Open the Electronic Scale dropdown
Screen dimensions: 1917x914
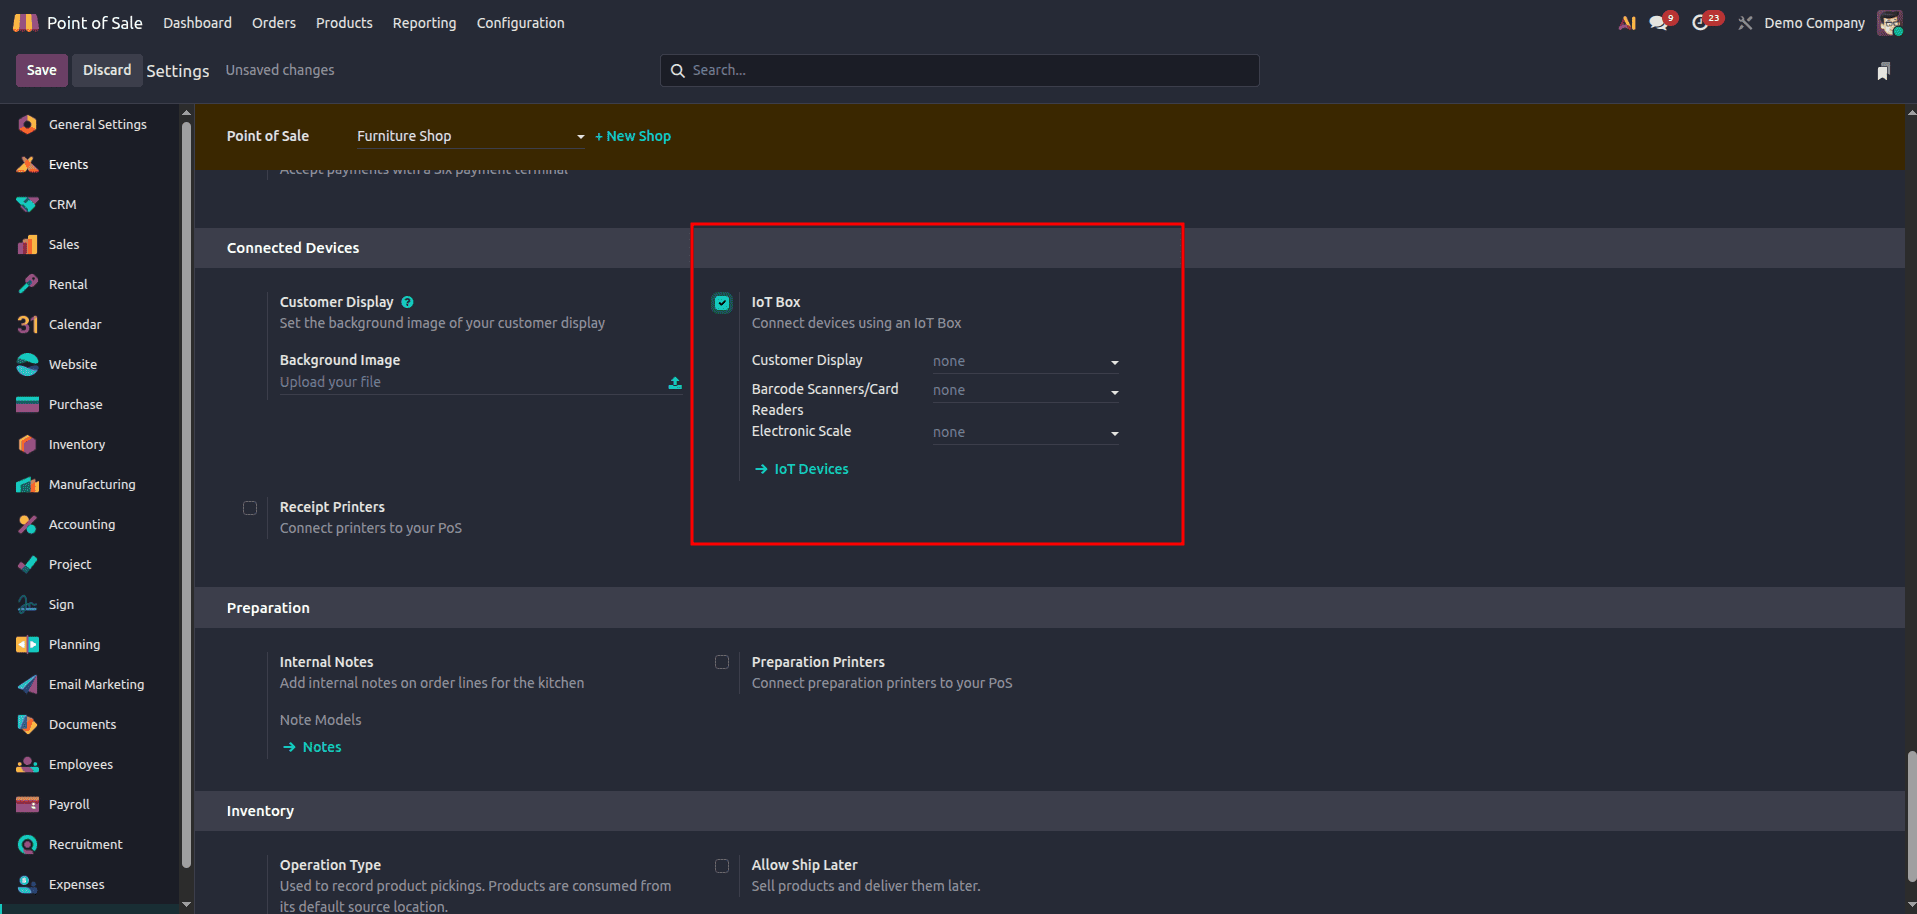1025,432
